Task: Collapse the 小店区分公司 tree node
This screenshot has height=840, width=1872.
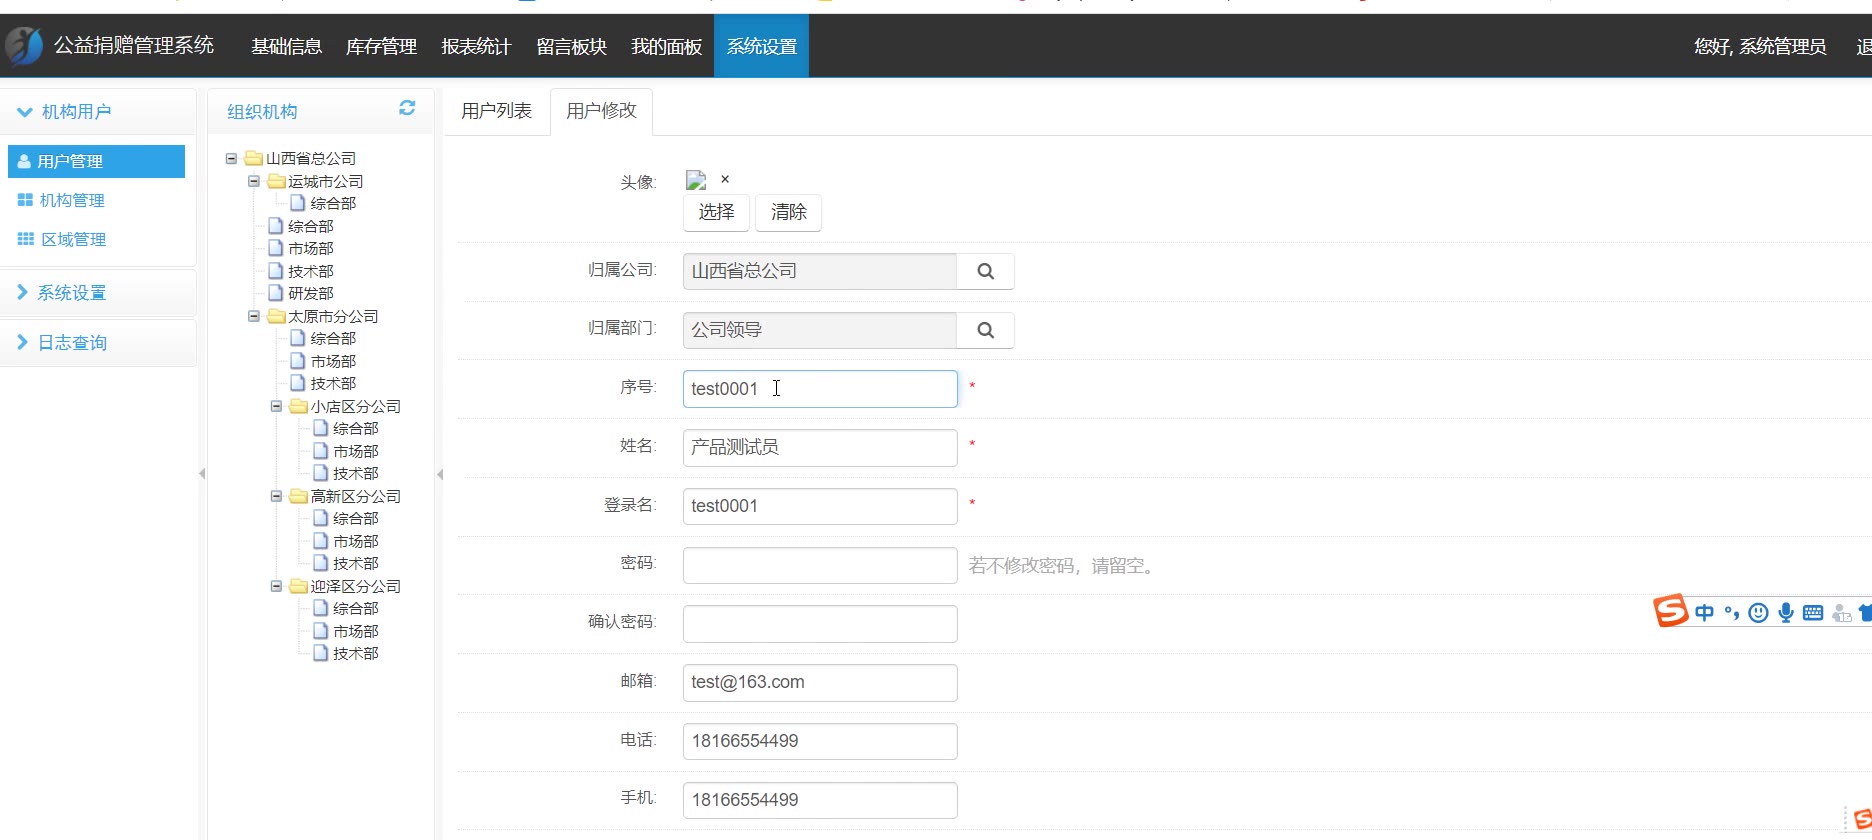Action: point(276,406)
